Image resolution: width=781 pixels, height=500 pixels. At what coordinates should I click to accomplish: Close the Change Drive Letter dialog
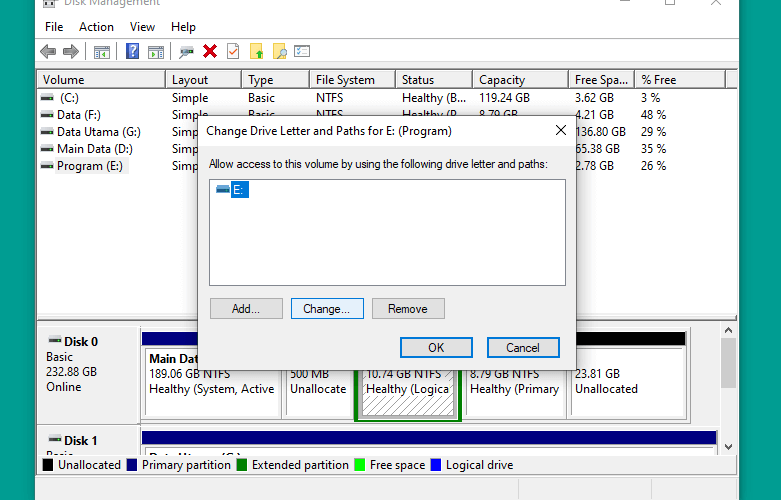point(560,130)
